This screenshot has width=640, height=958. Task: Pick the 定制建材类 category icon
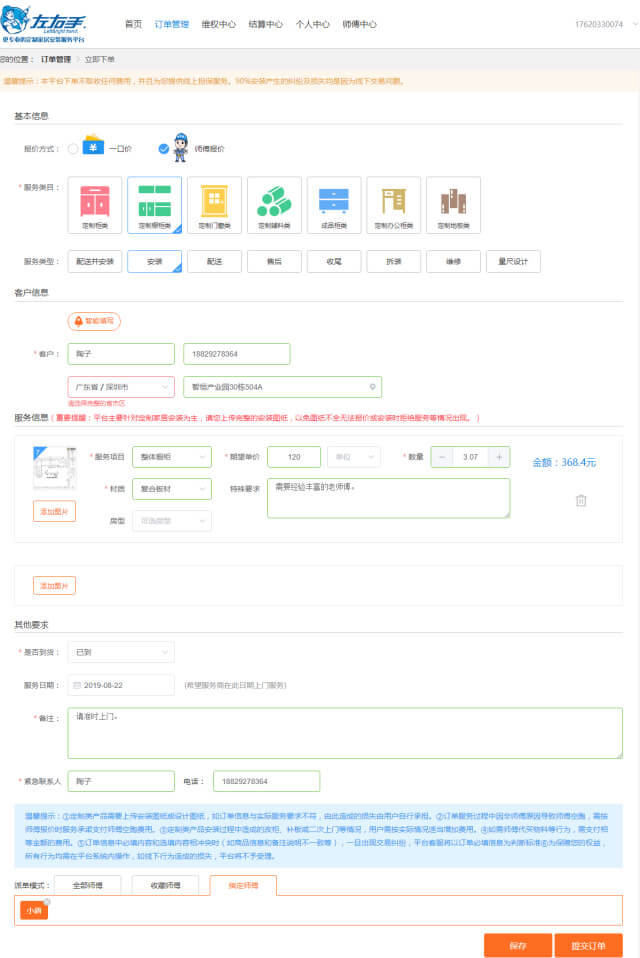tap(274, 204)
